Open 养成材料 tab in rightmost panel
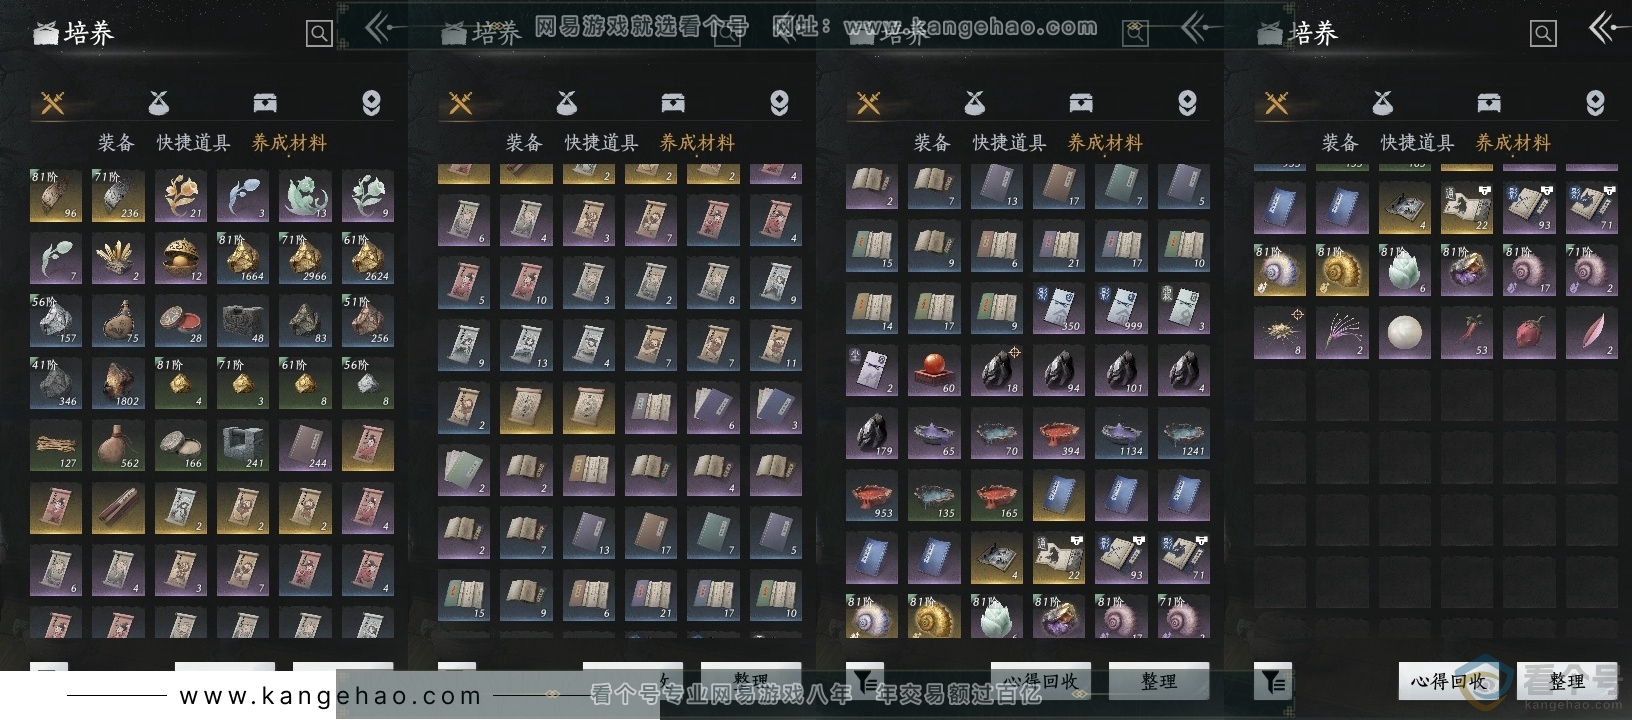Image resolution: width=1632 pixels, height=720 pixels. [x=1514, y=143]
